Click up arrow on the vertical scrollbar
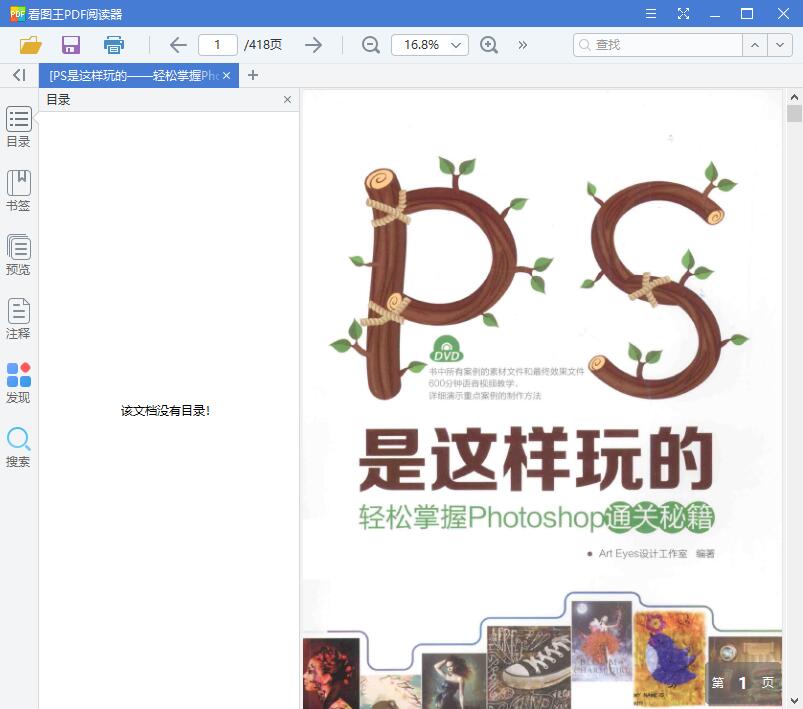This screenshot has height=709, width=803. (794, 97)
